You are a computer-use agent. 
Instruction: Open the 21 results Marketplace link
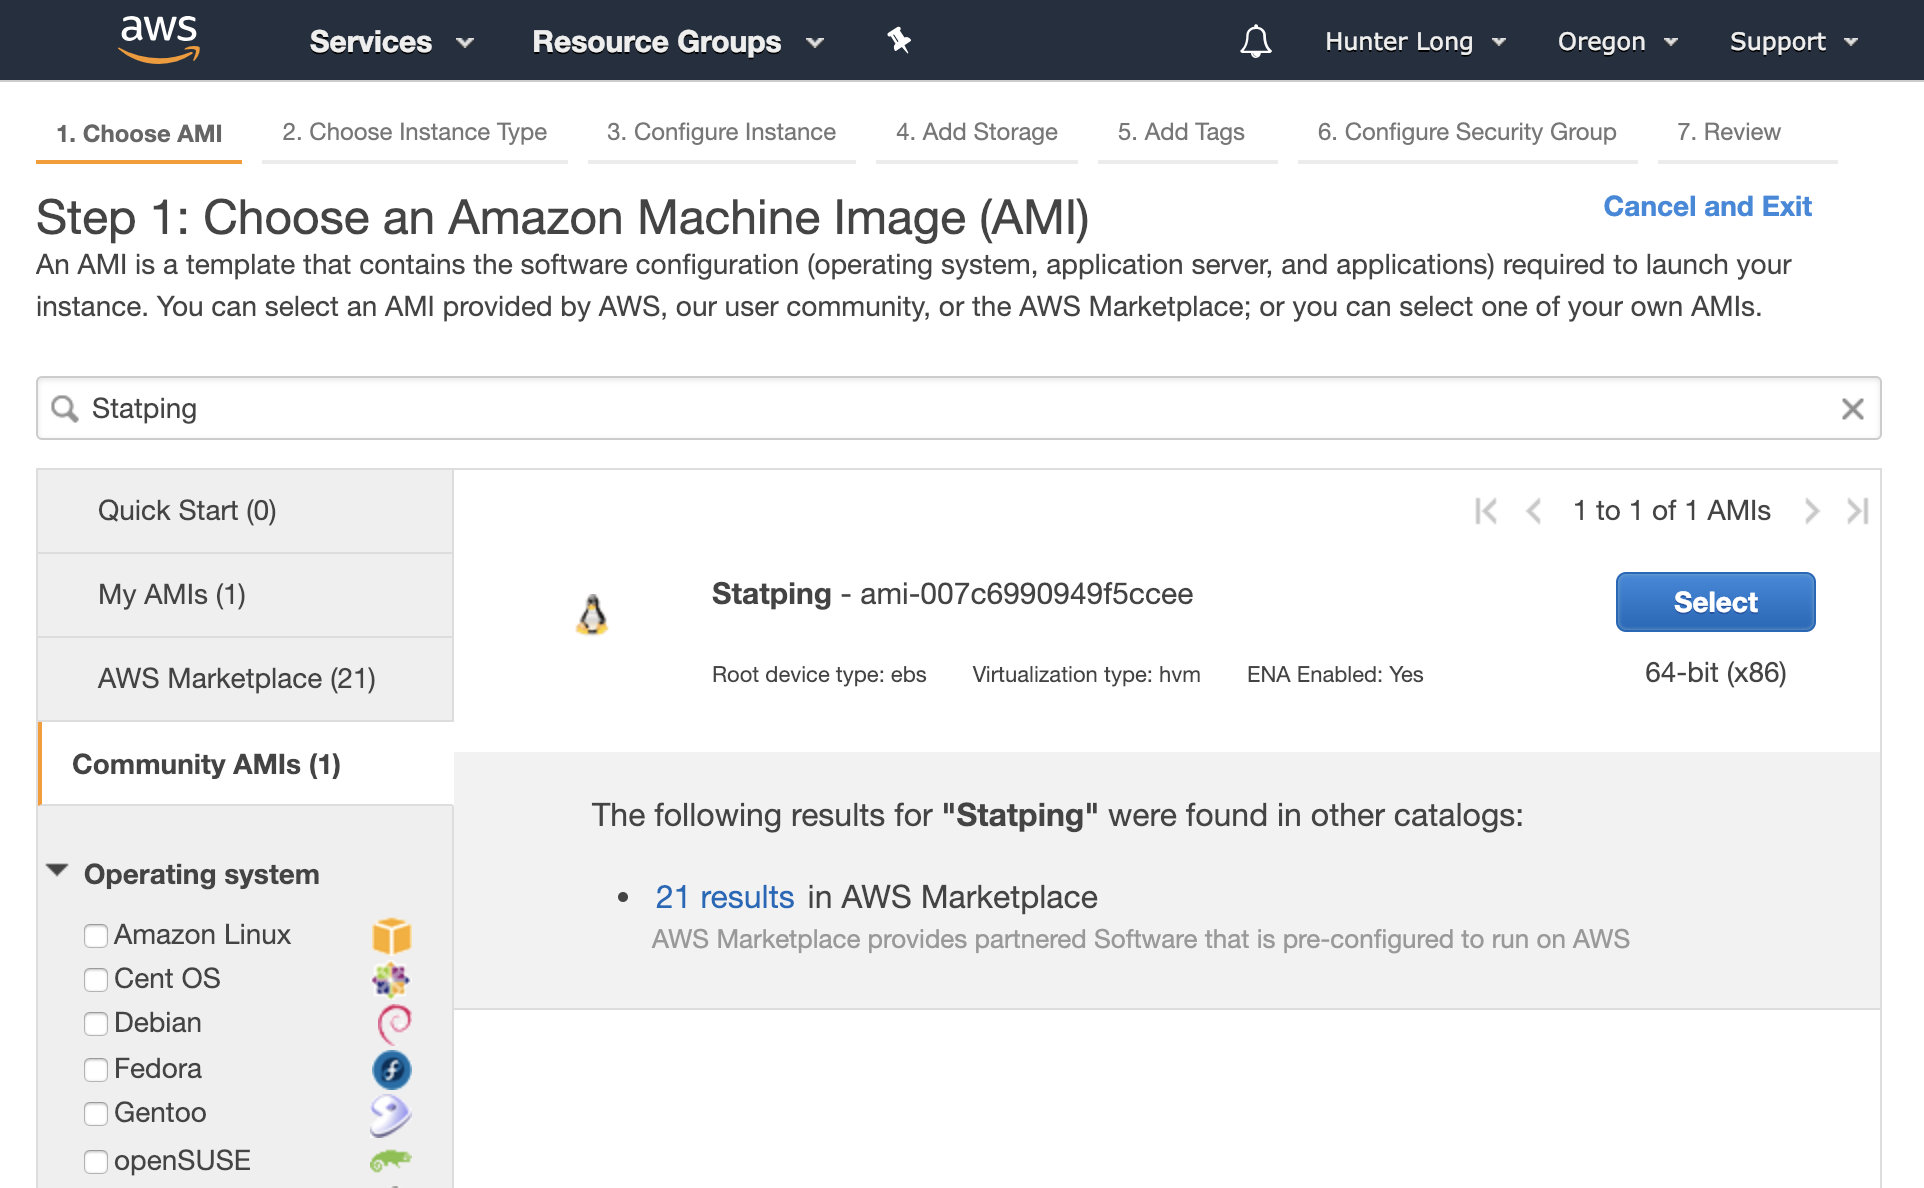pos(724,897)
